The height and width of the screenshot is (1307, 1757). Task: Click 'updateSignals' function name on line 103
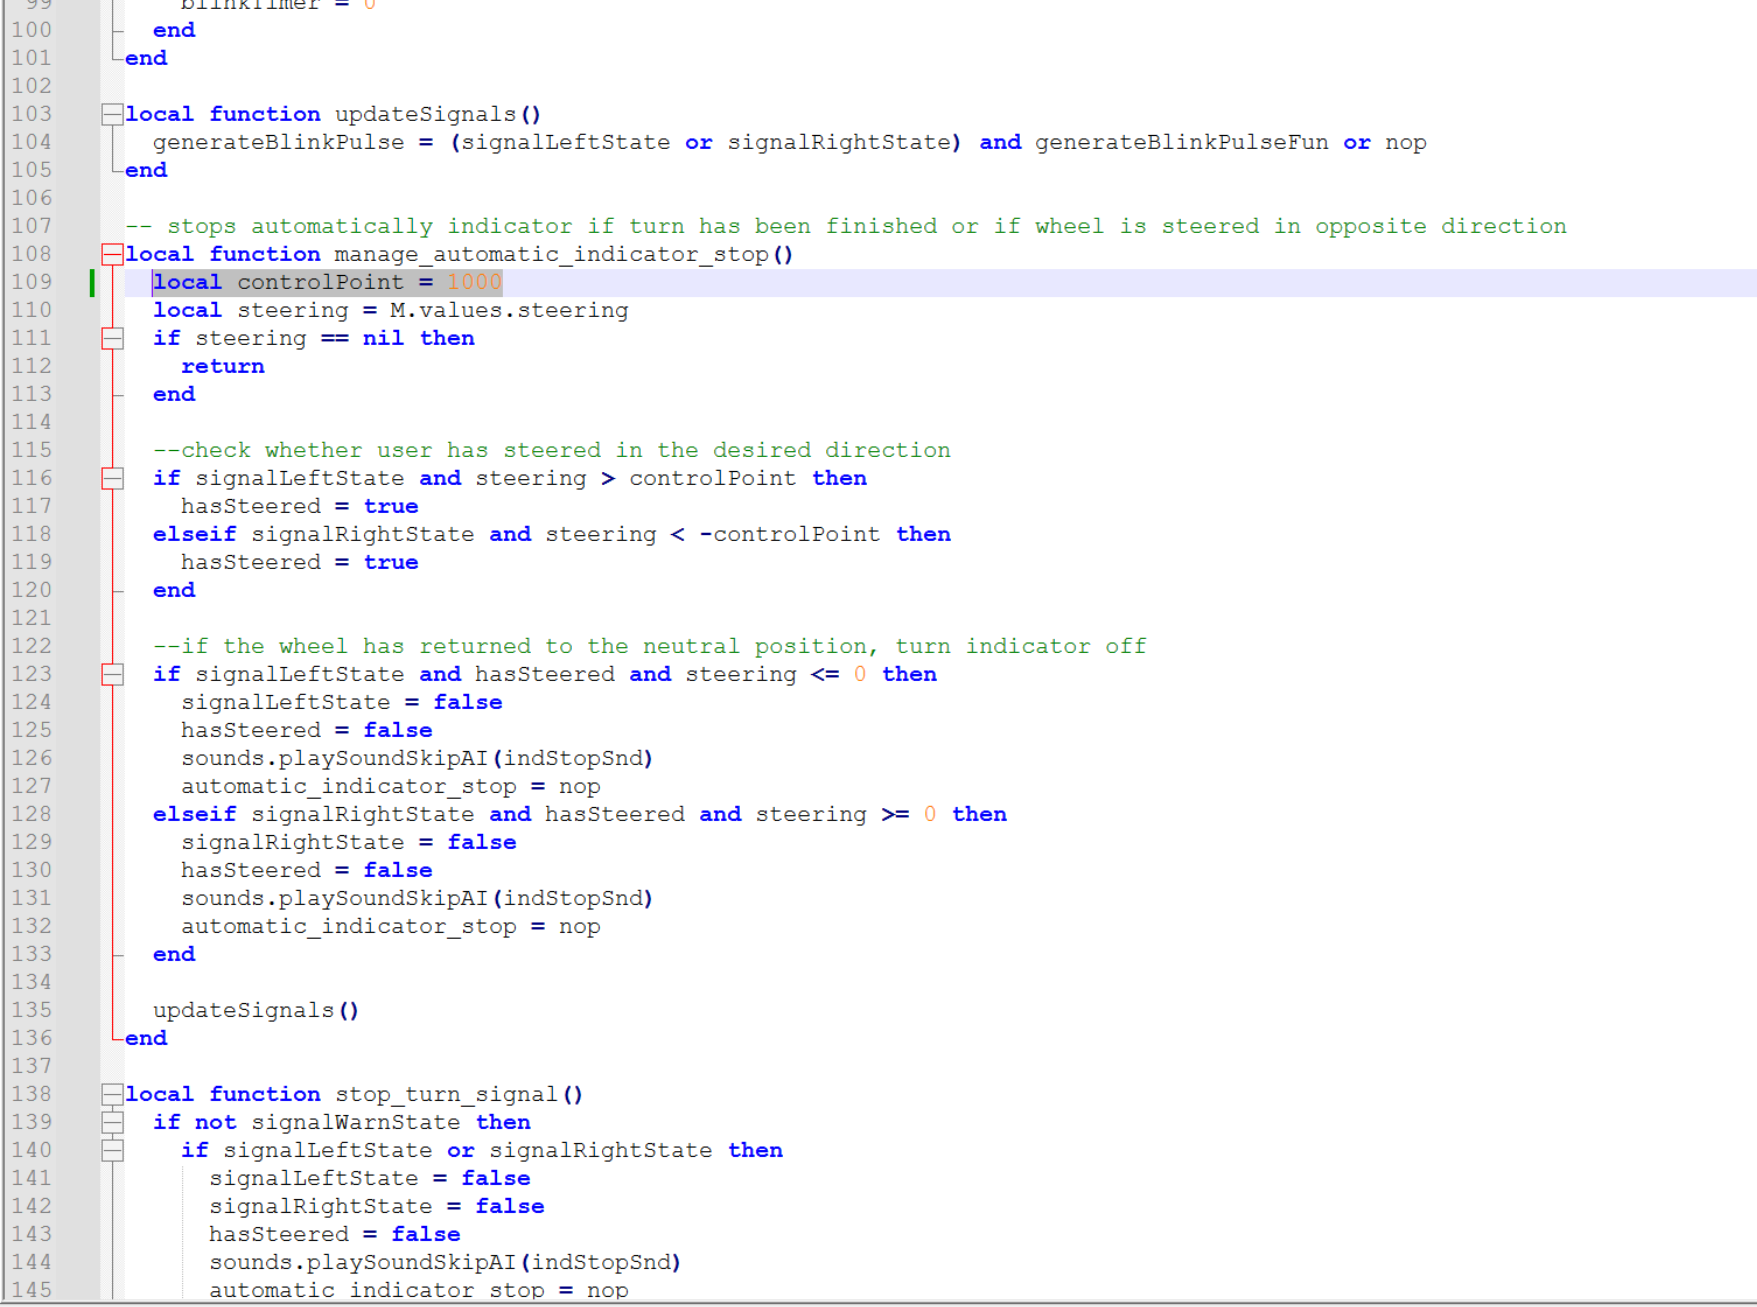point(426,114)
